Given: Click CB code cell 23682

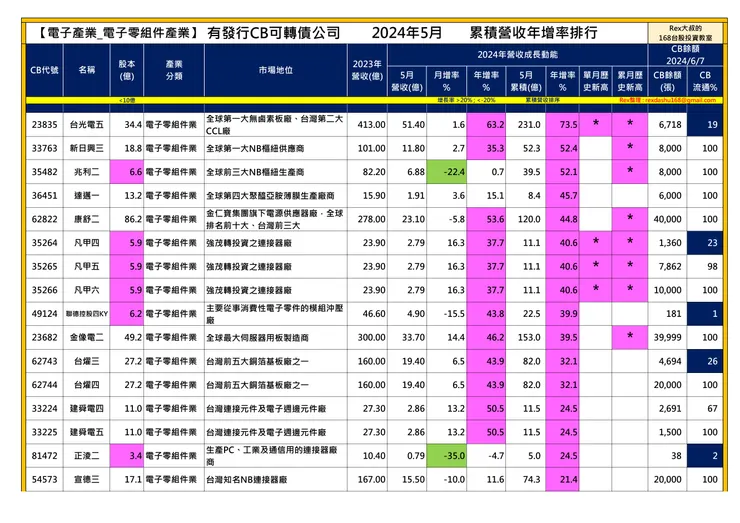Looking at the screenshot, I should pyautogui.click(x=44, y=337).
